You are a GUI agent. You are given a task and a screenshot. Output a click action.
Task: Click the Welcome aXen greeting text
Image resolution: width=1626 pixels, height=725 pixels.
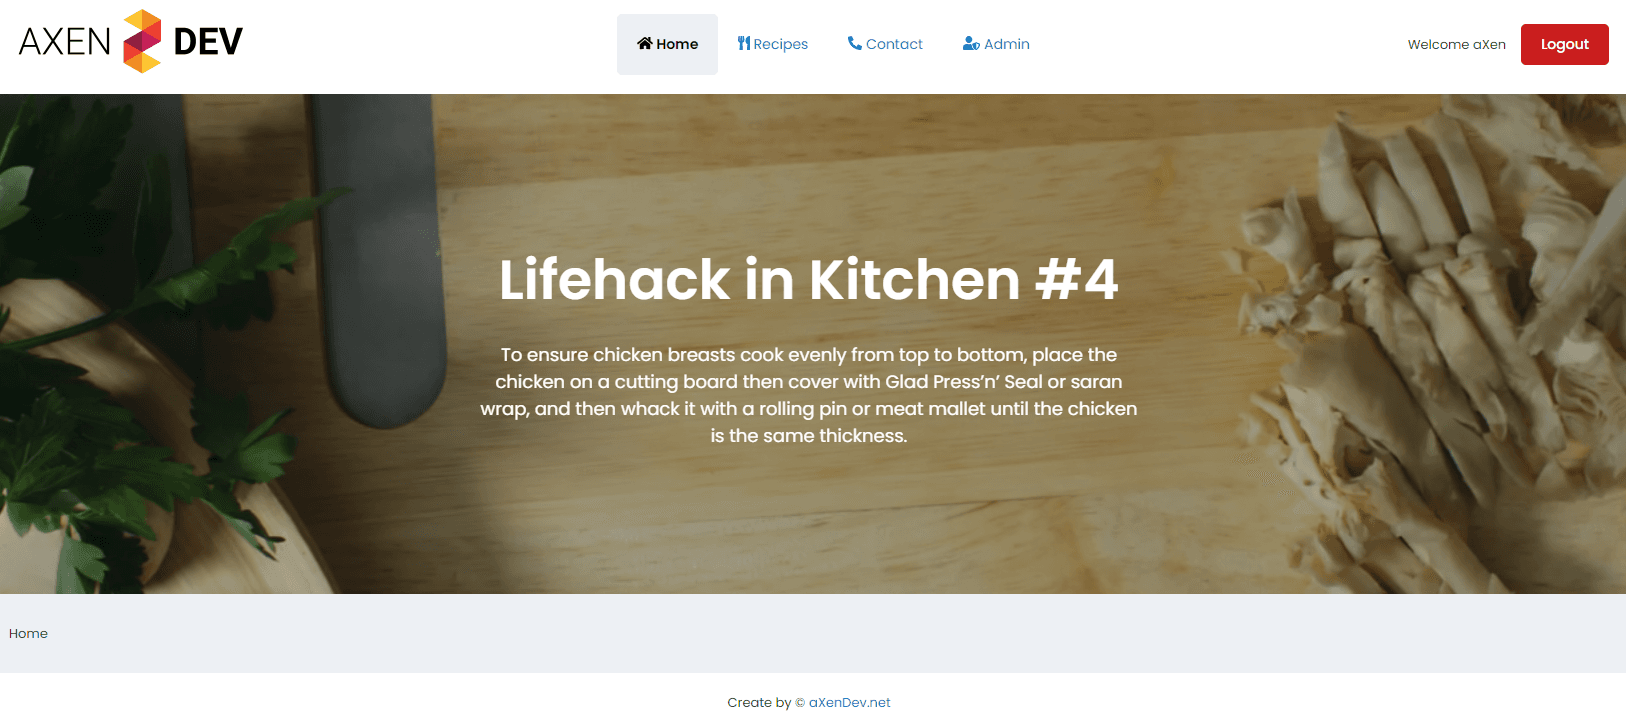(1456, 44)
